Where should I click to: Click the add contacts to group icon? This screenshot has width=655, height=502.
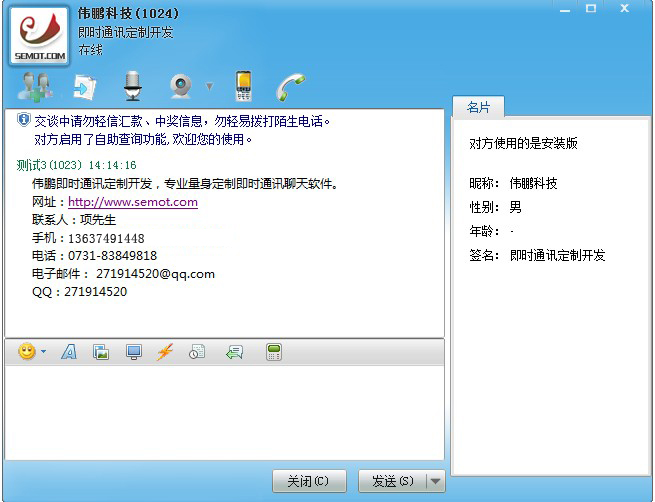coord(35,86)
